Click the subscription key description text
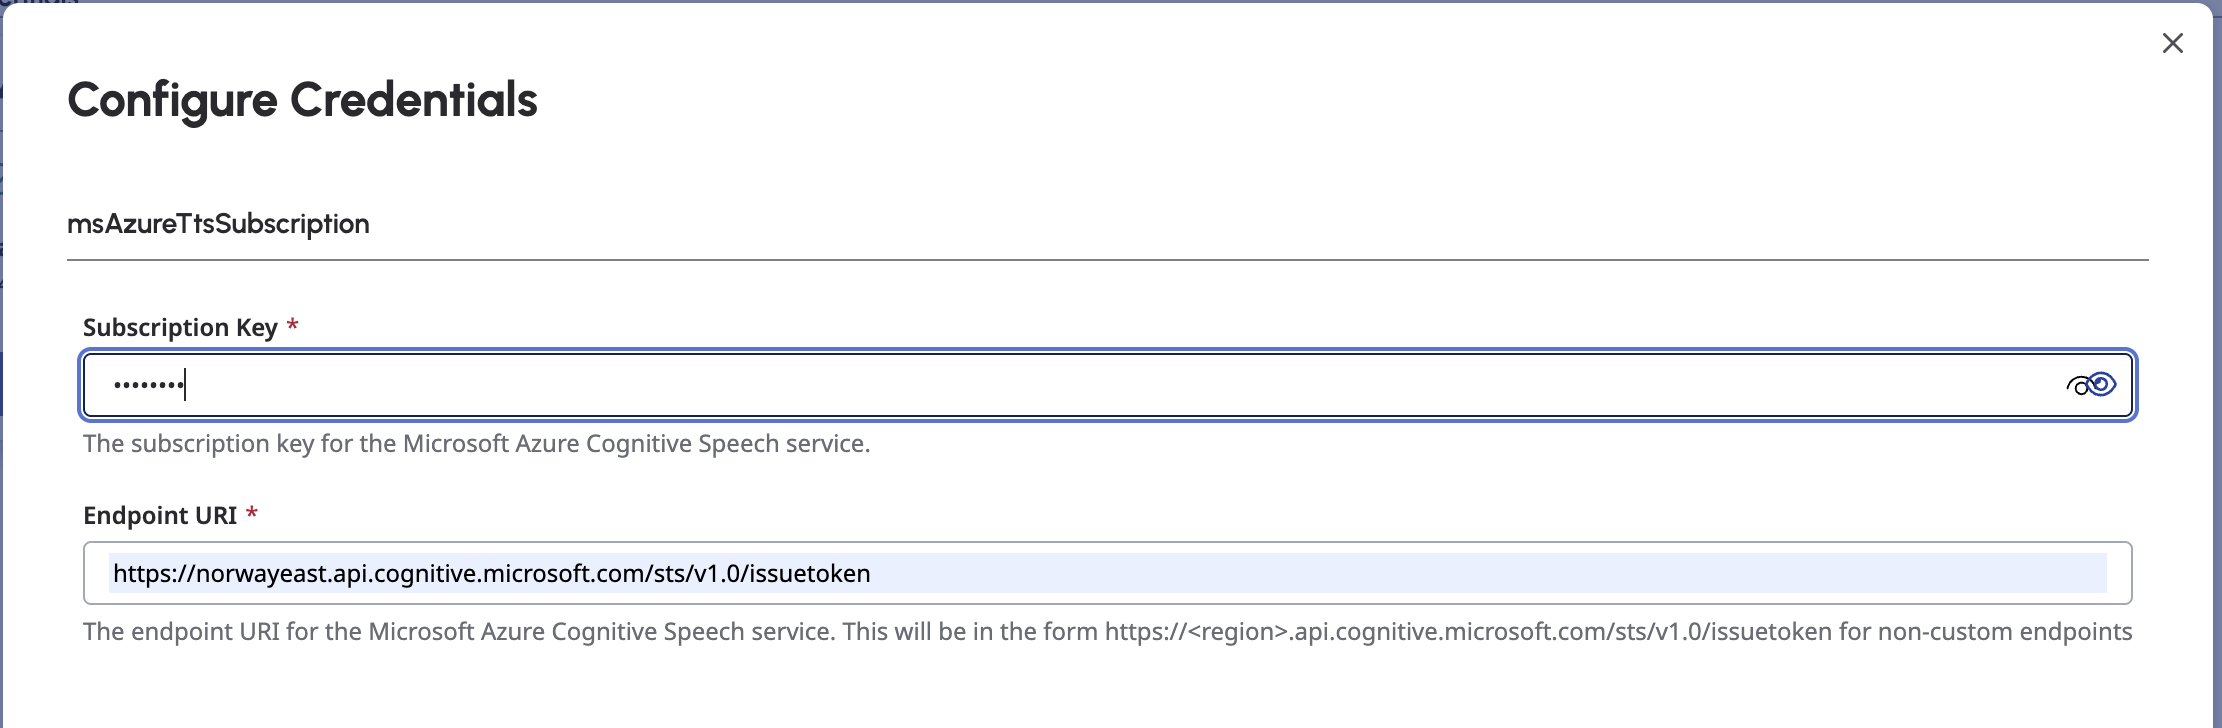Image resolution: width=2222 pixels, height=728 pixels. click(x=476, y=444)
